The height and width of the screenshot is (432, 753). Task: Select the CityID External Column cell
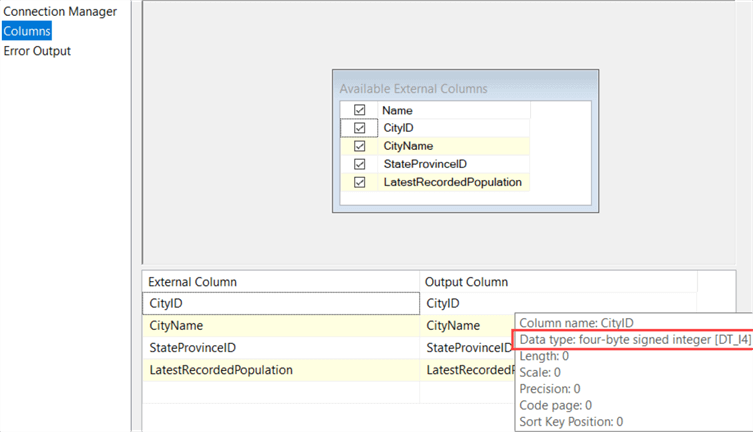(281, 303)
